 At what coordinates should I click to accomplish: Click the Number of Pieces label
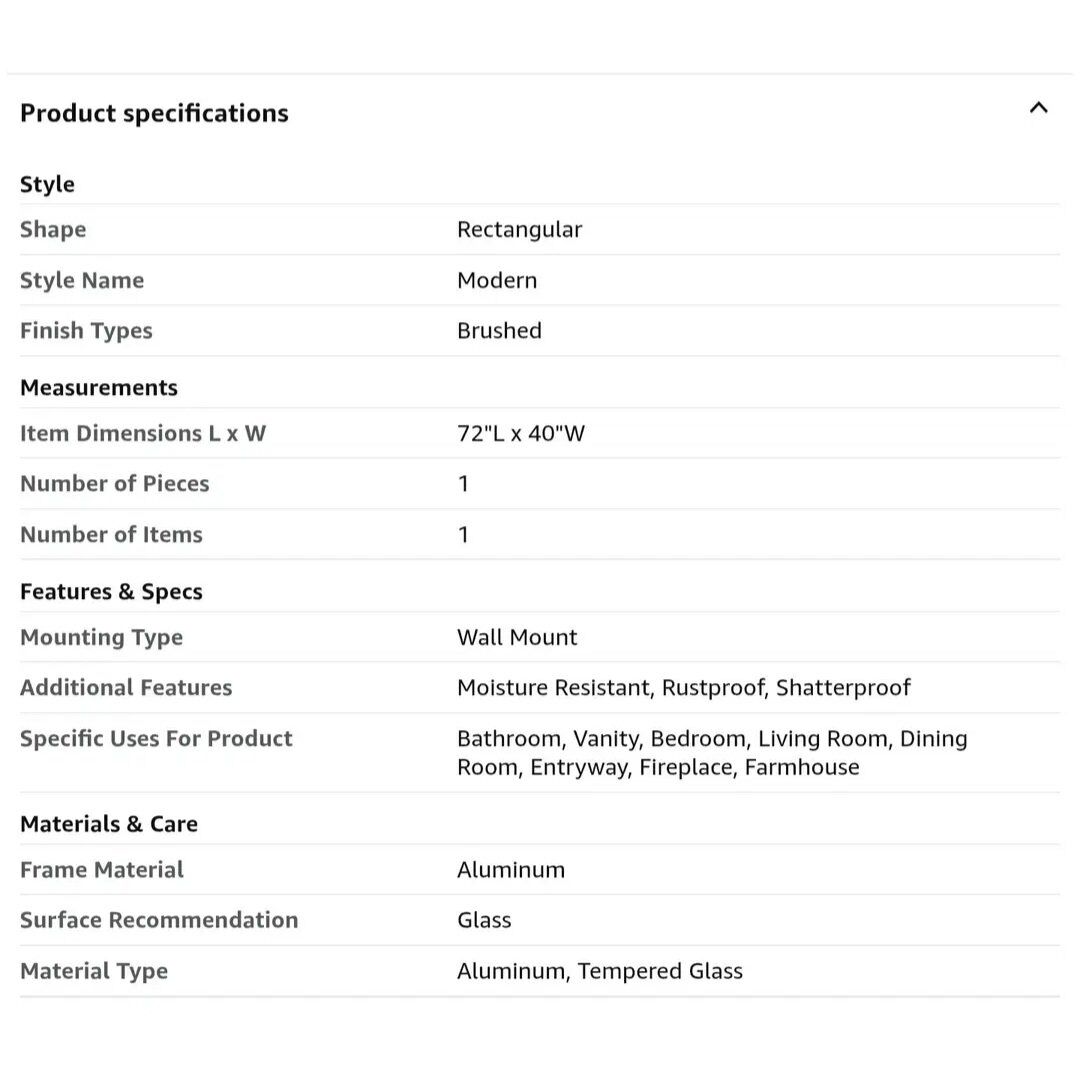[115, 483]
